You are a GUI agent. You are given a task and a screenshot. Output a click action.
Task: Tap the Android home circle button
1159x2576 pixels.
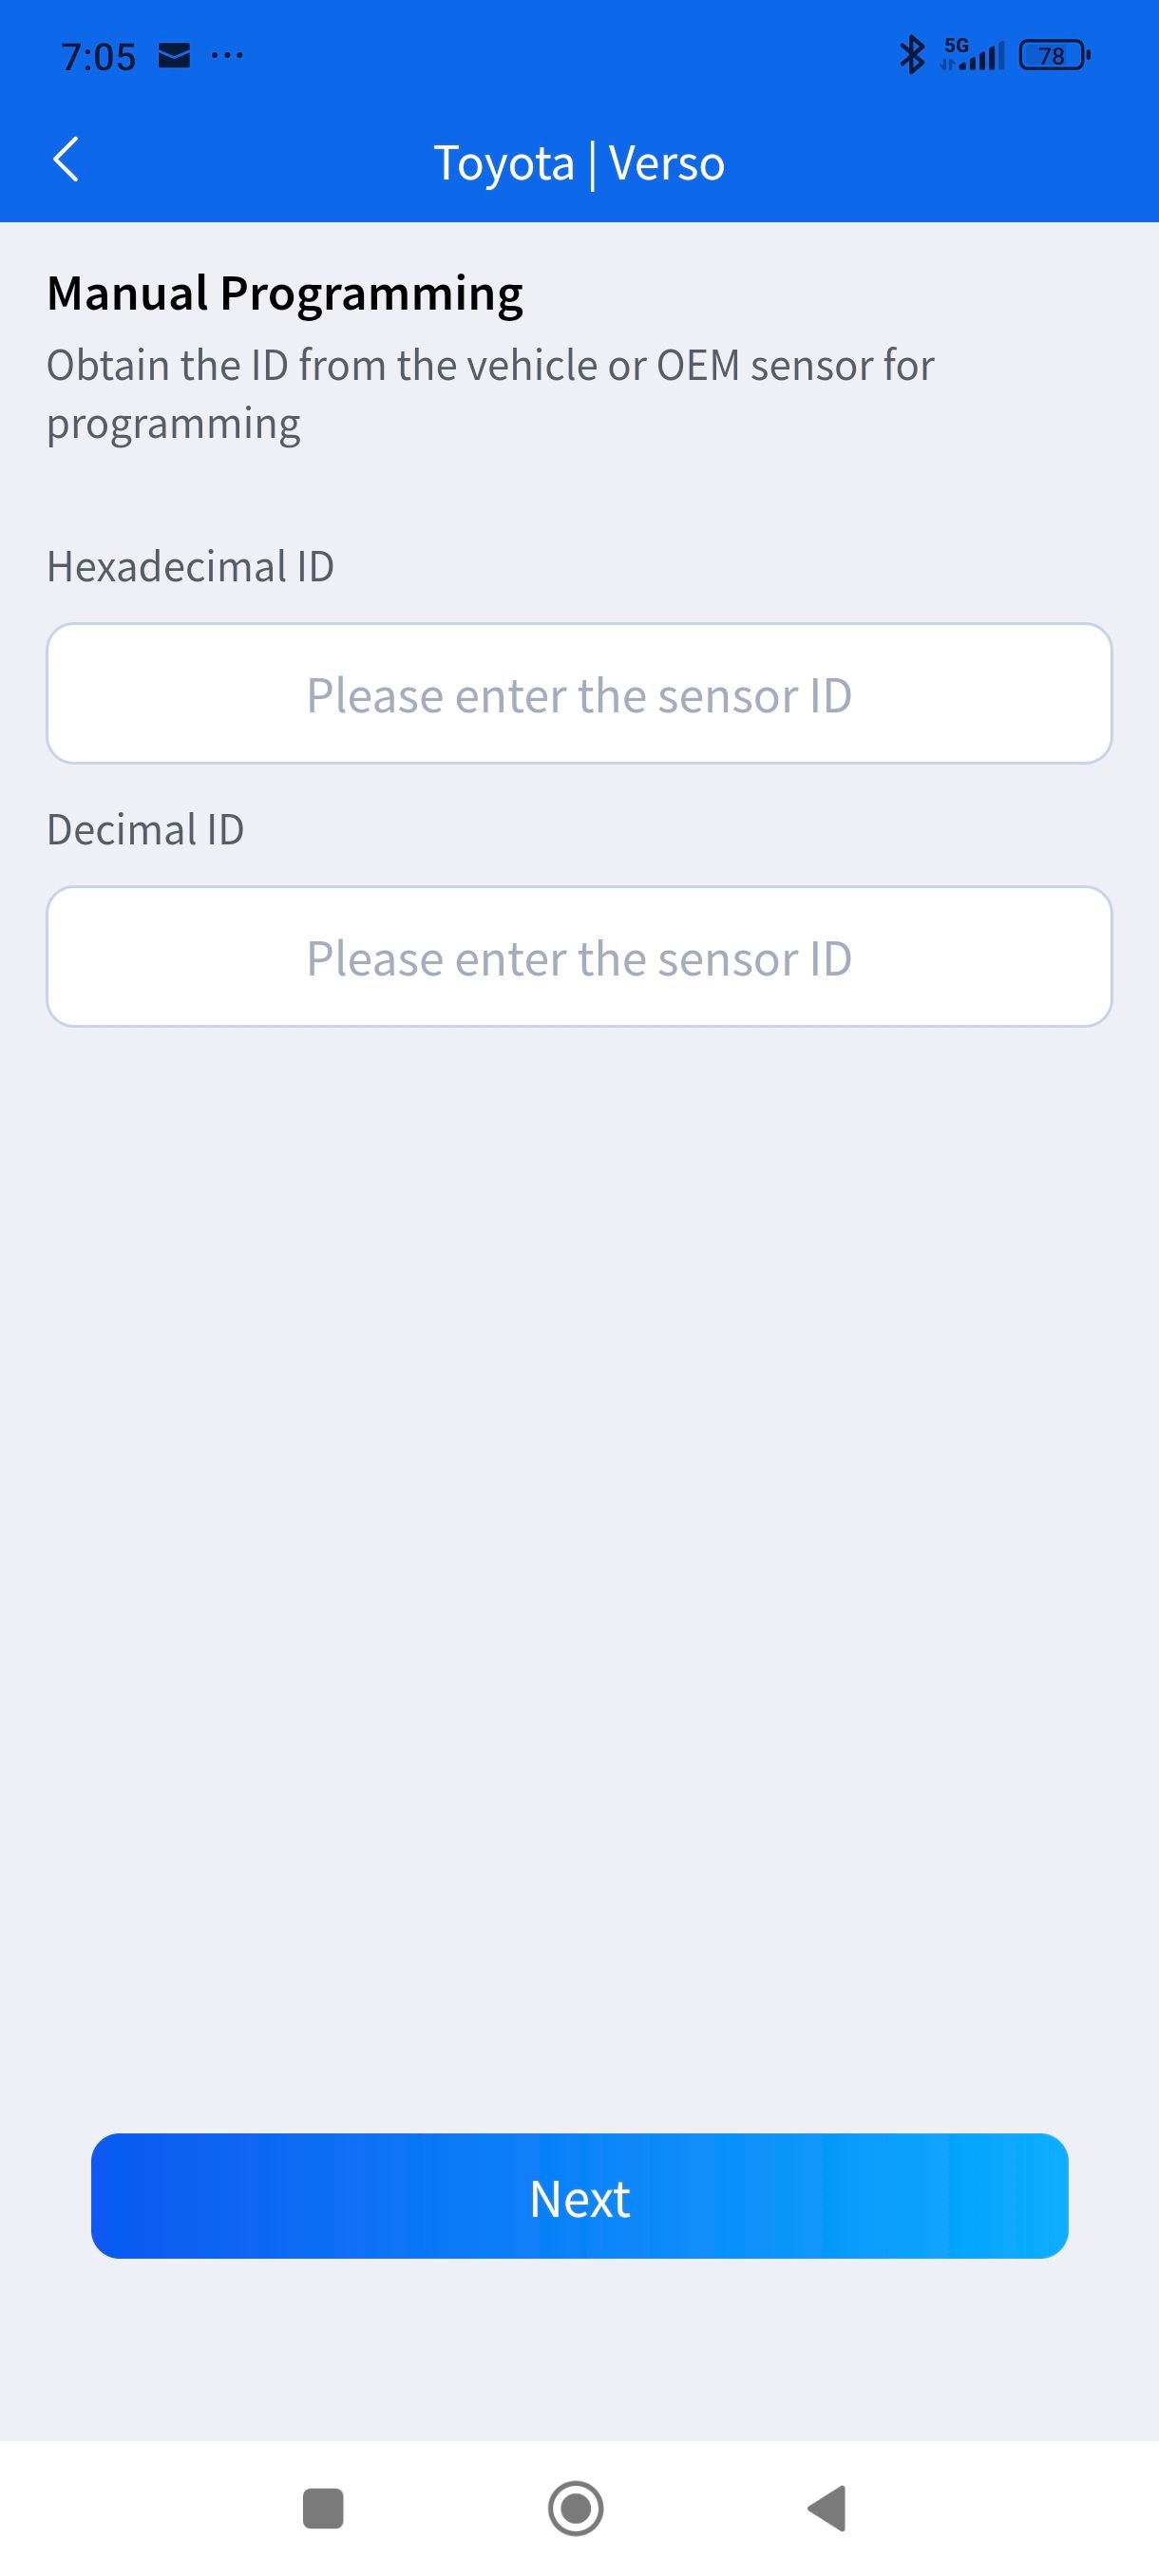click(576, 2508)
